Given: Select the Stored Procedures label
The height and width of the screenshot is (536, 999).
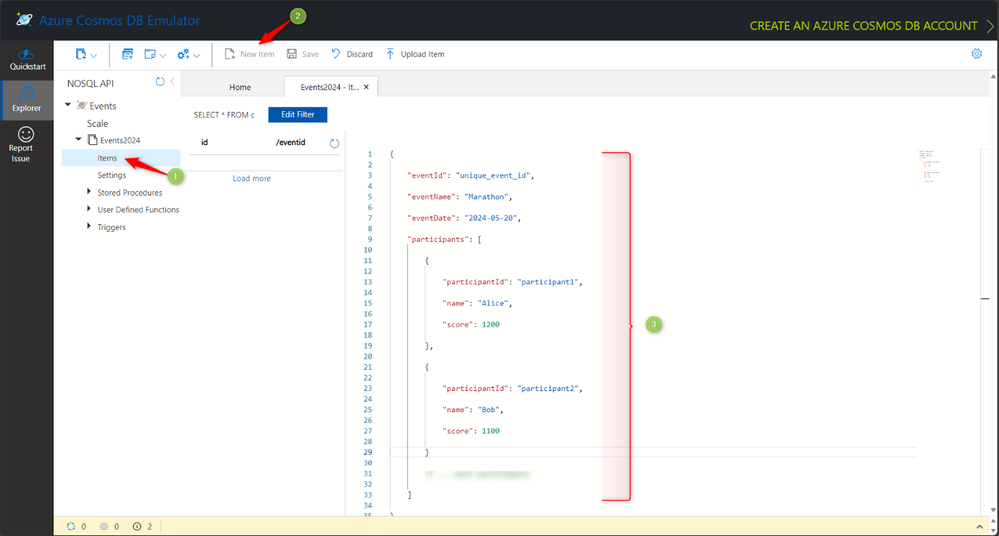Looking at the screenshot, I should pyautogui.click(x=129, y=192).
